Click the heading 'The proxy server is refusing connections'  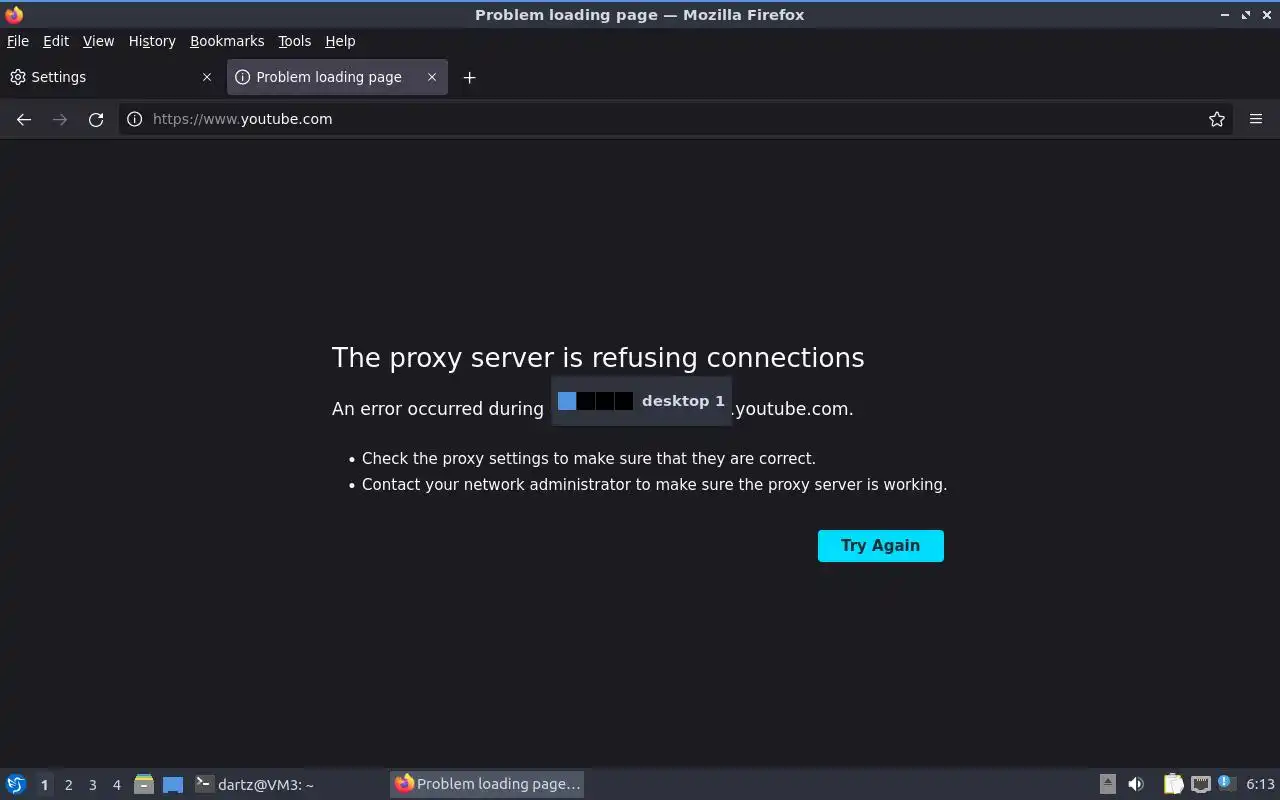coord(598,358)
